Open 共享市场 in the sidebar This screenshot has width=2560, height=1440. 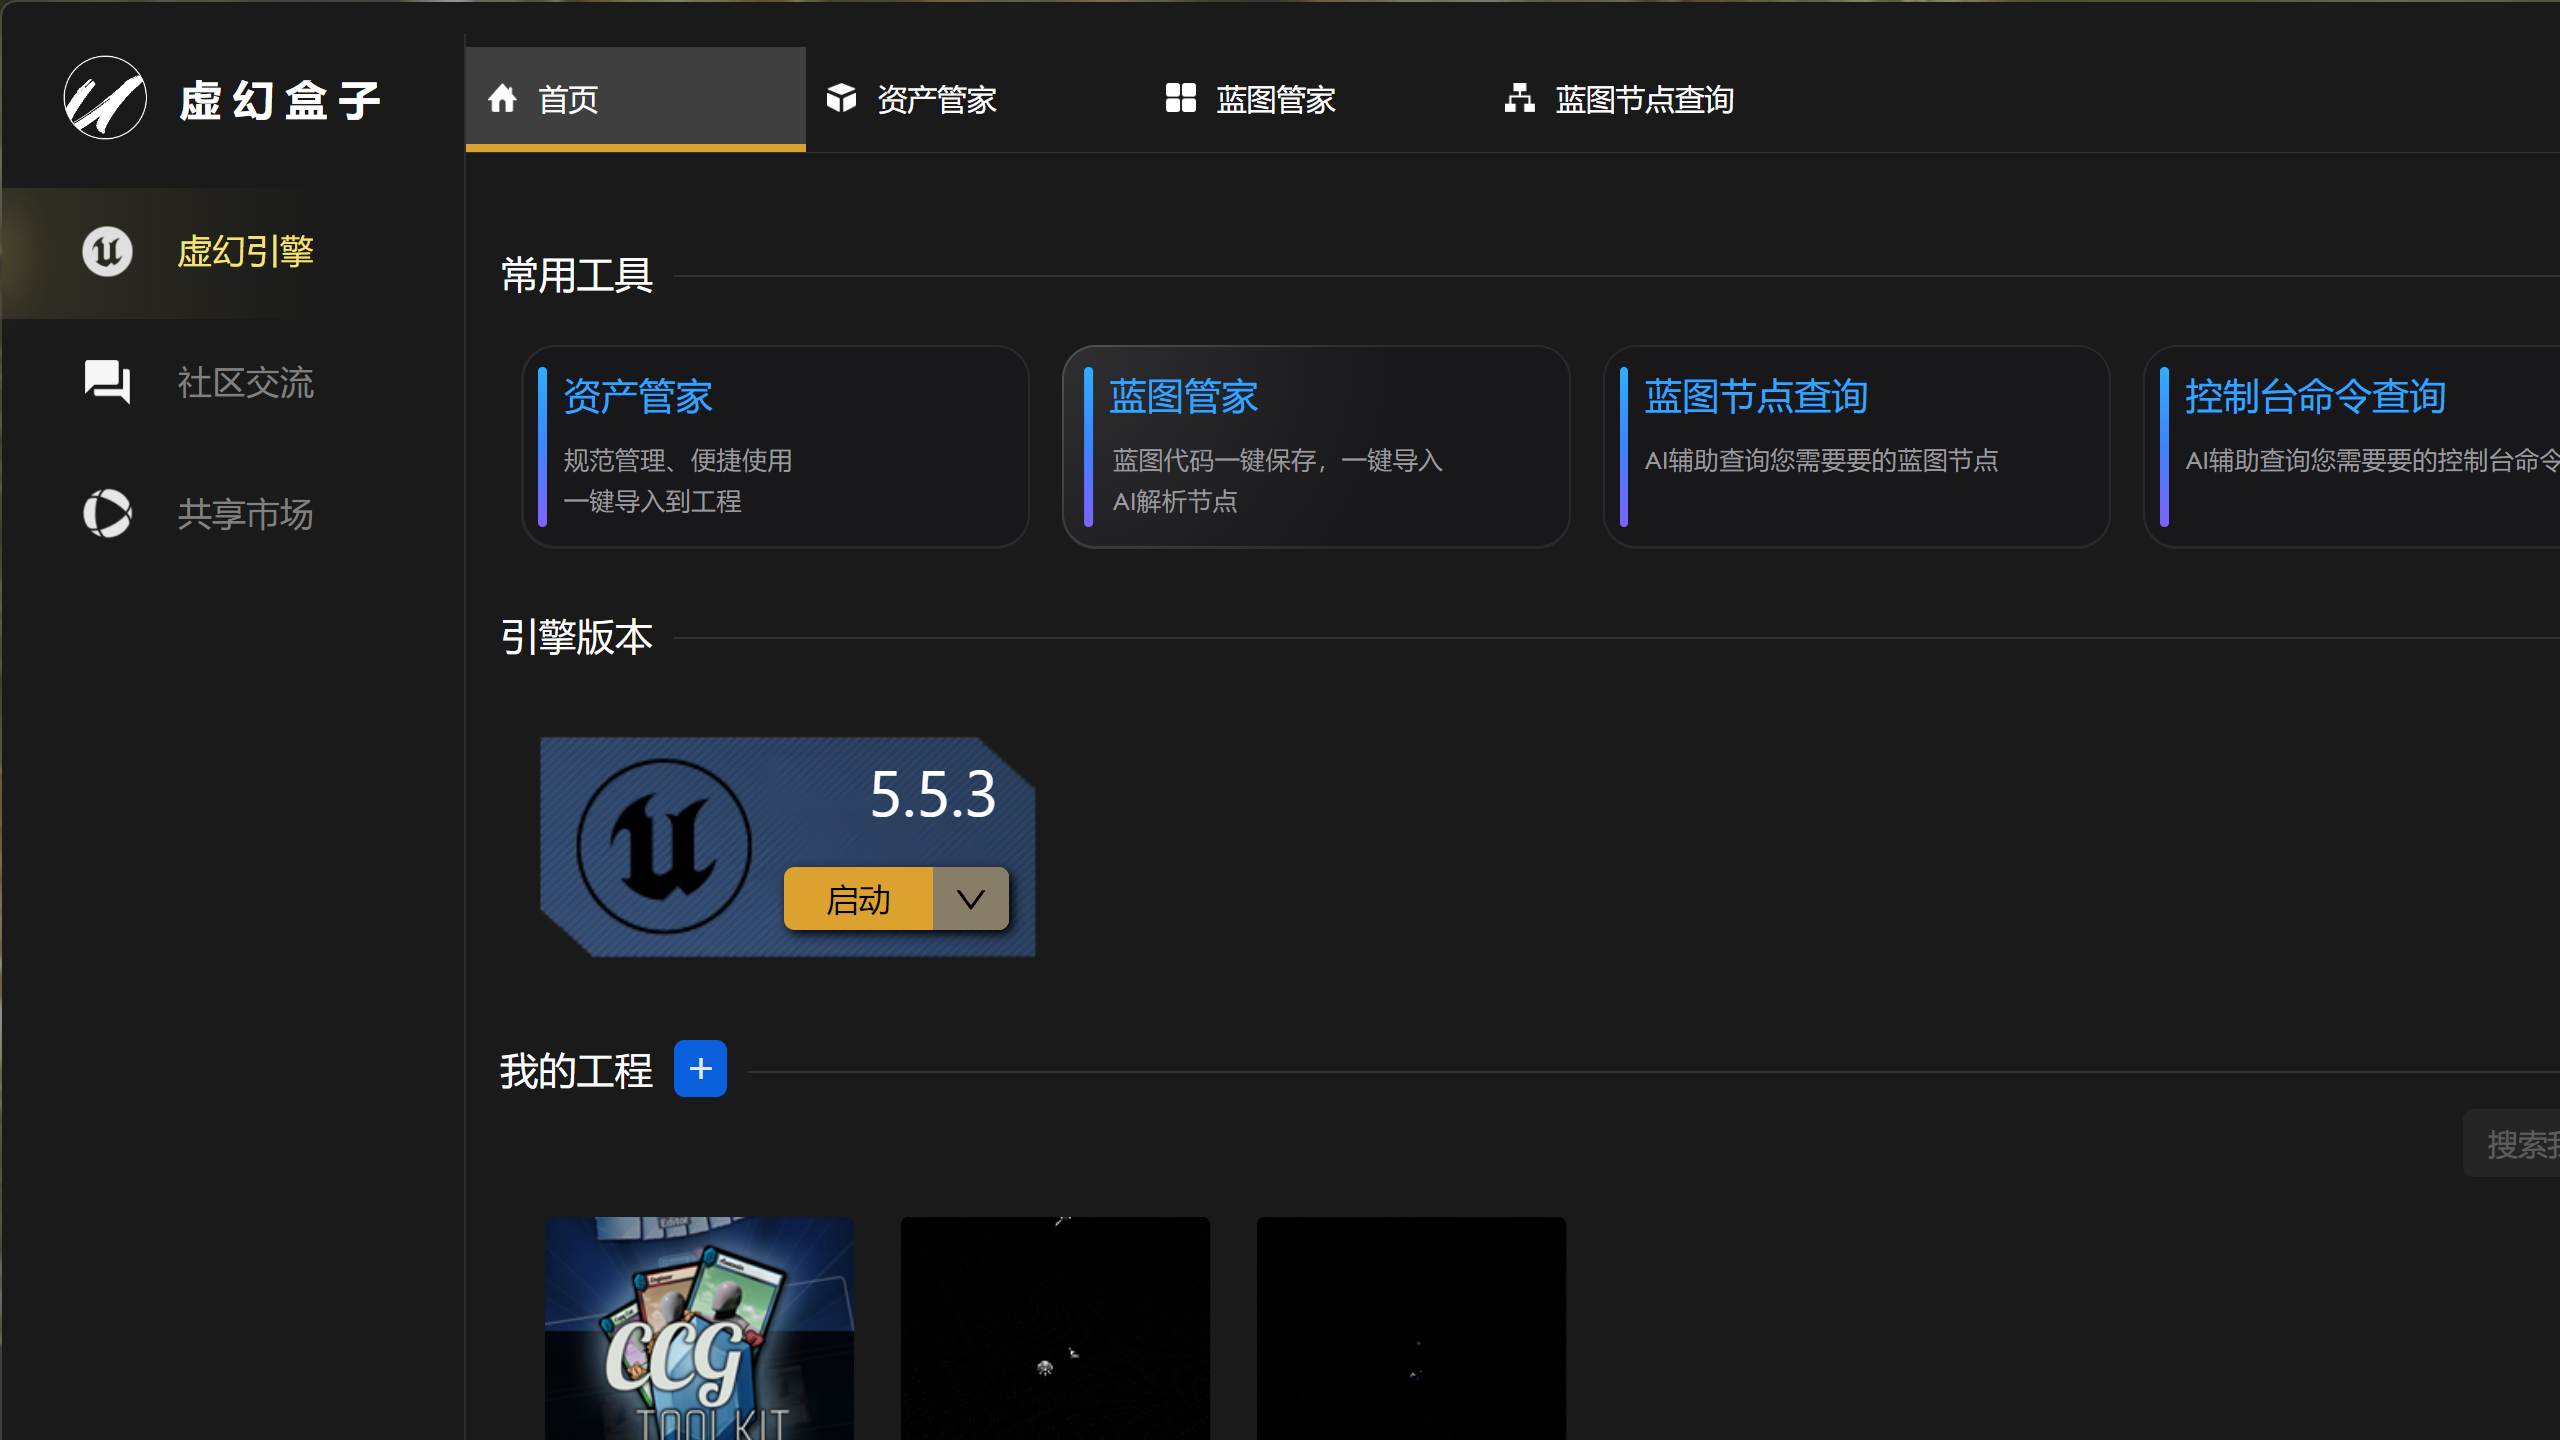point(233,514)
